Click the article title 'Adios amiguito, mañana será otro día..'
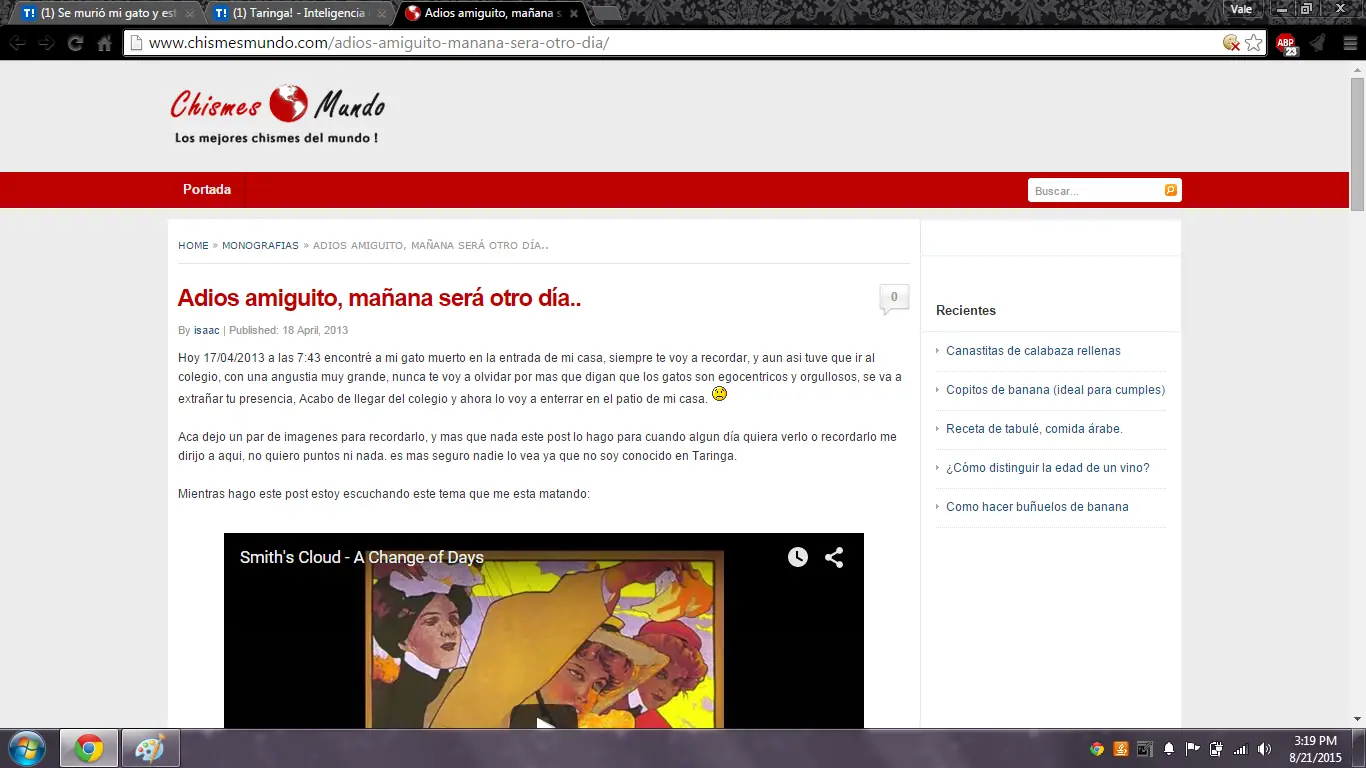Viewport: 1366px width, 768px height. point(379,298)
